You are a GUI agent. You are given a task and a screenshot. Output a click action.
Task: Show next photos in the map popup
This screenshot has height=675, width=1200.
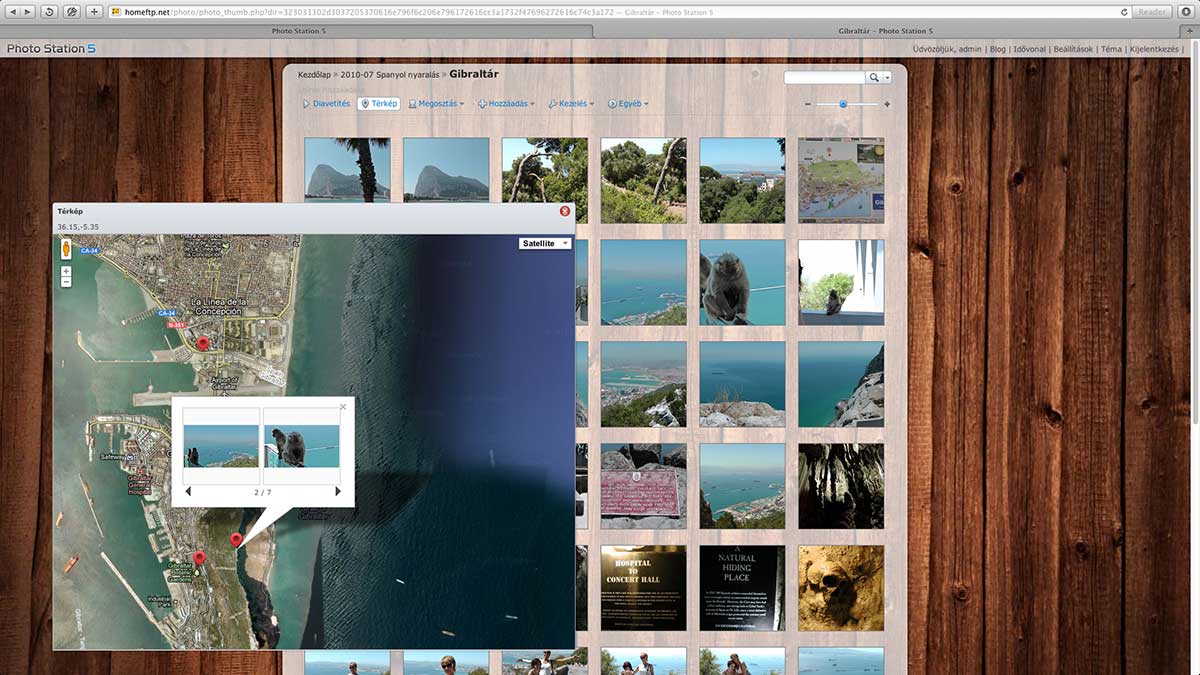(338, 492)
